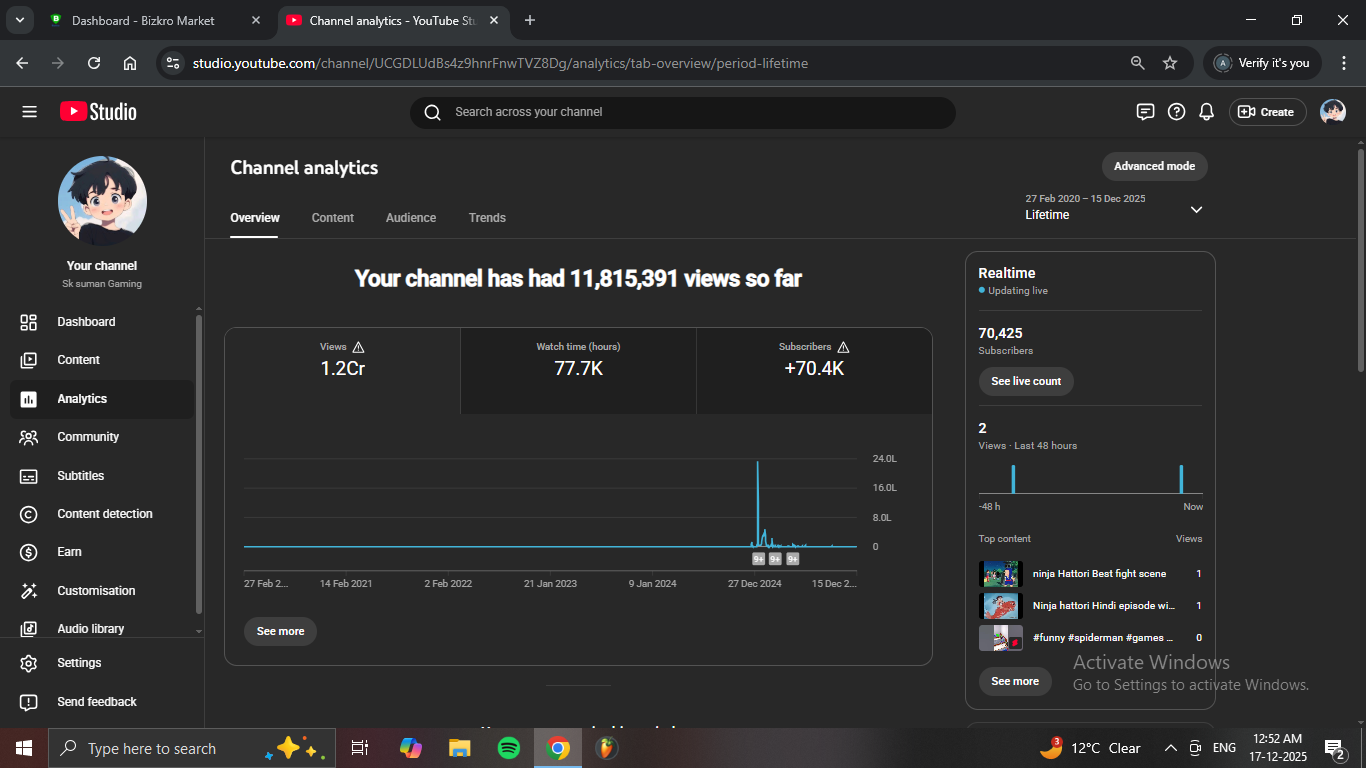The width and height of the screenshot is (1366, 768).
Task: Open the hamburger navigation menu
Action: pos(29,112)
